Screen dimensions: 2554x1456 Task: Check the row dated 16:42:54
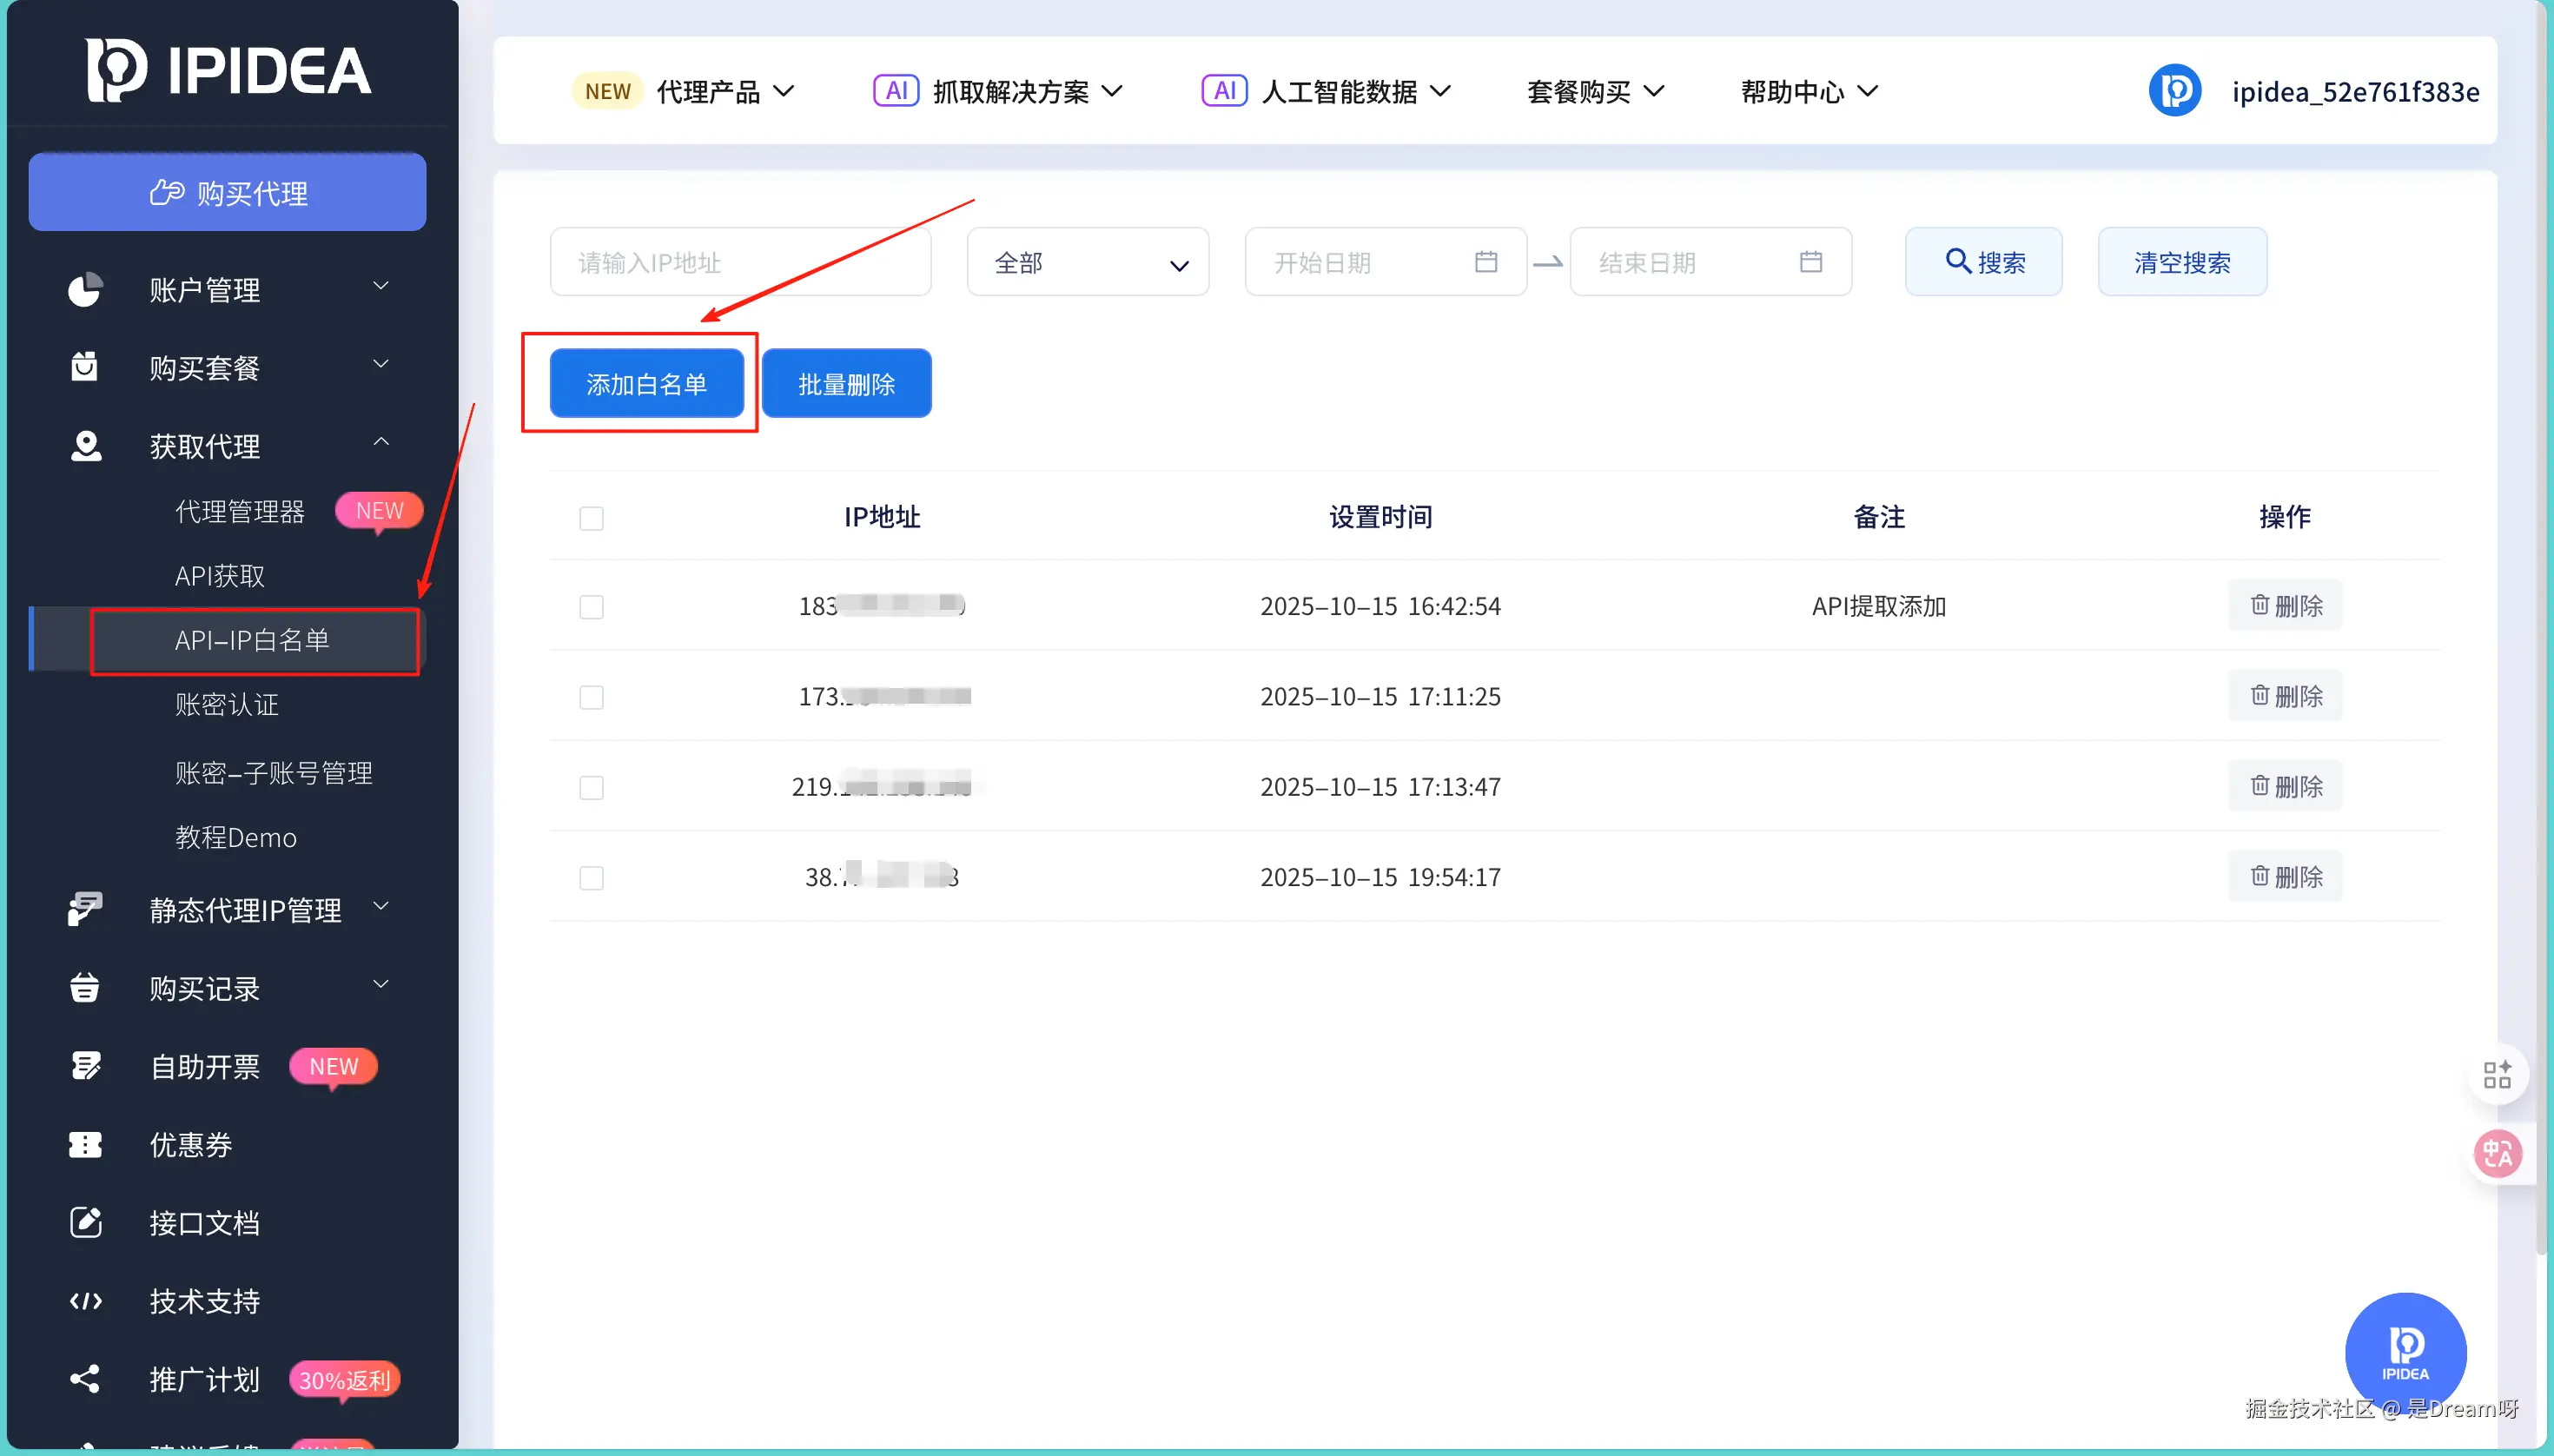tap(591, 607)
